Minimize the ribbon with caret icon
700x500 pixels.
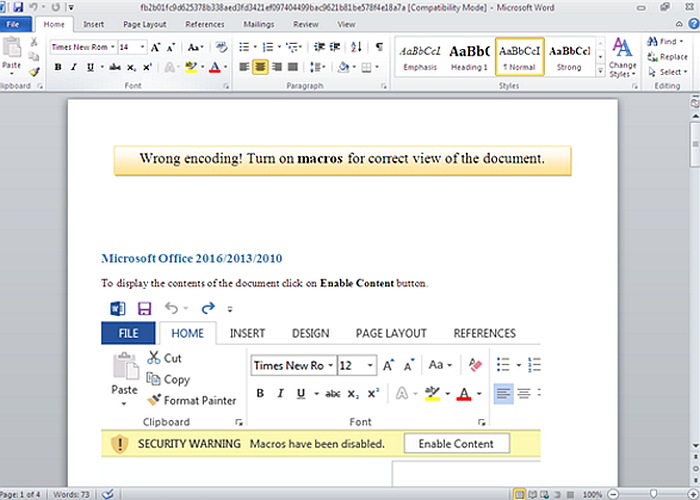(x=679, y=24)
